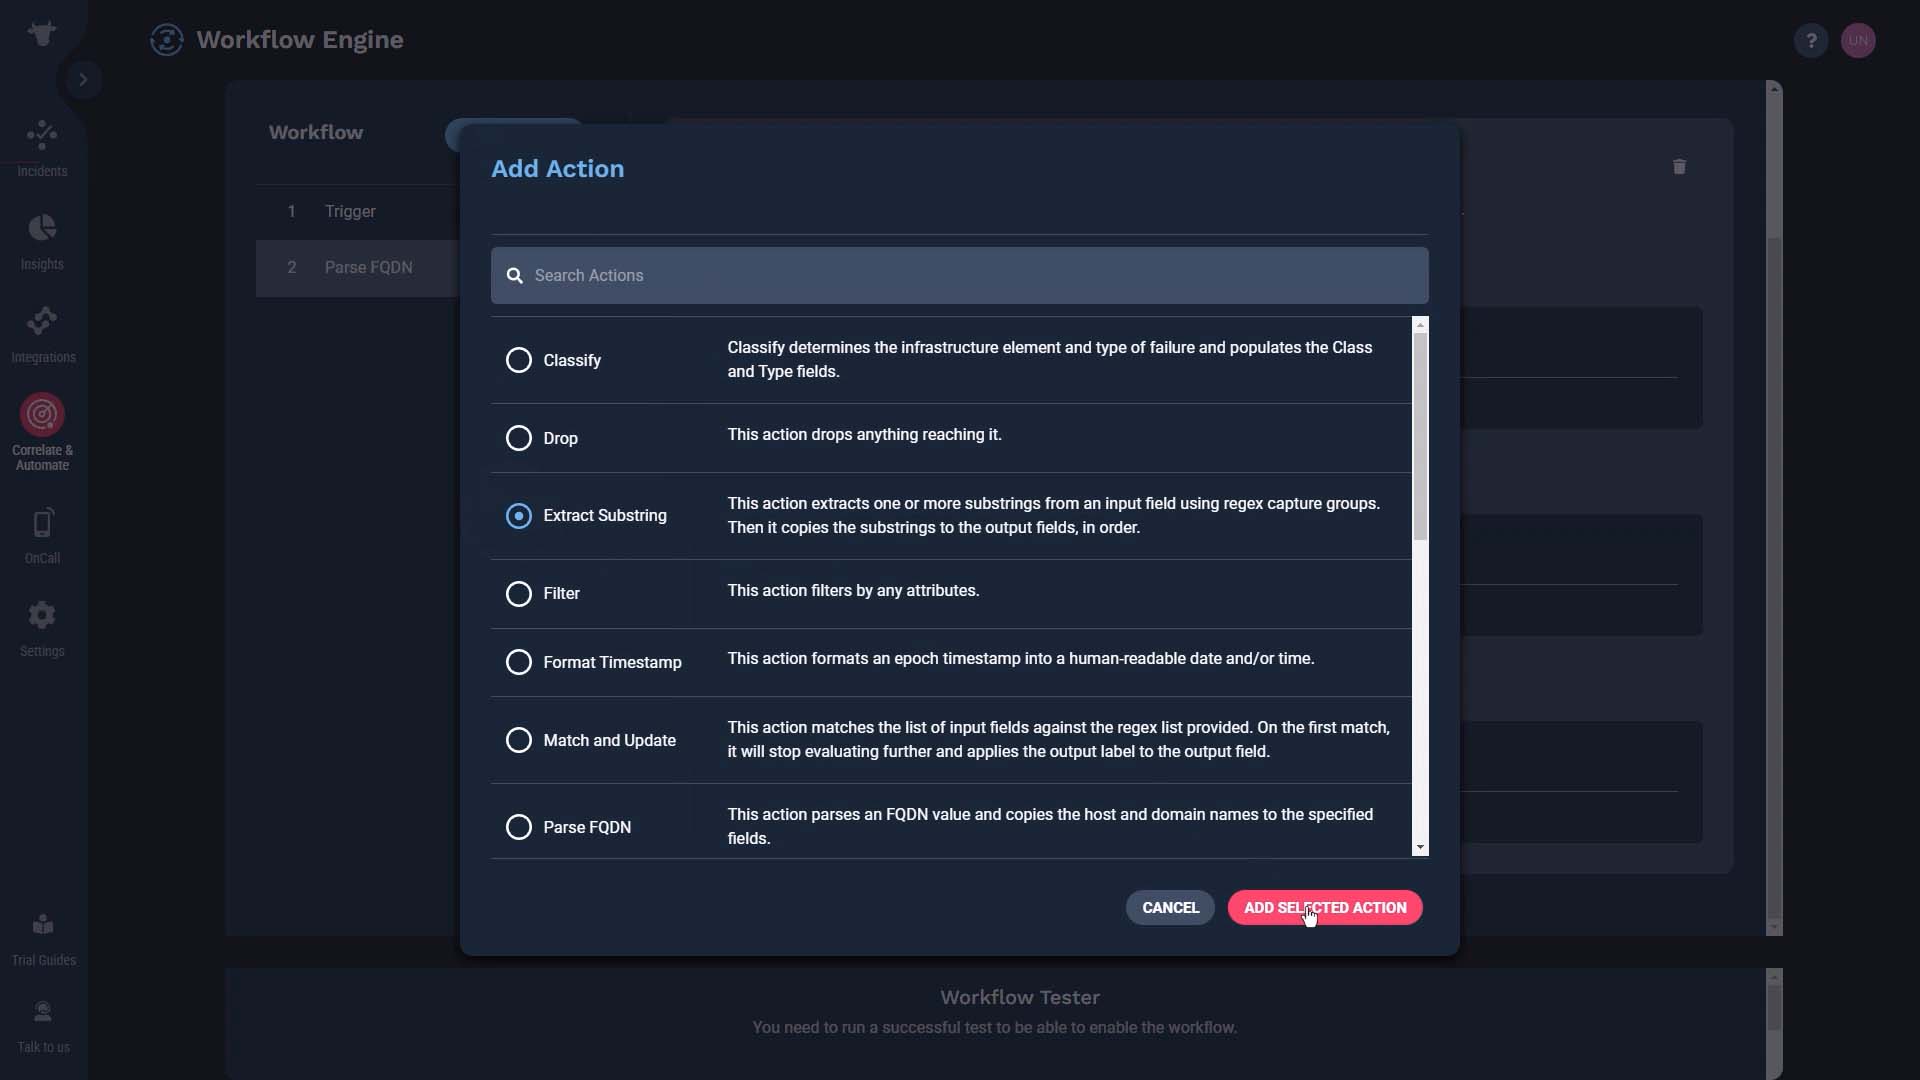Navigate to OnCall section
Screen dimensions: 1920x1080
click(42, 538)
